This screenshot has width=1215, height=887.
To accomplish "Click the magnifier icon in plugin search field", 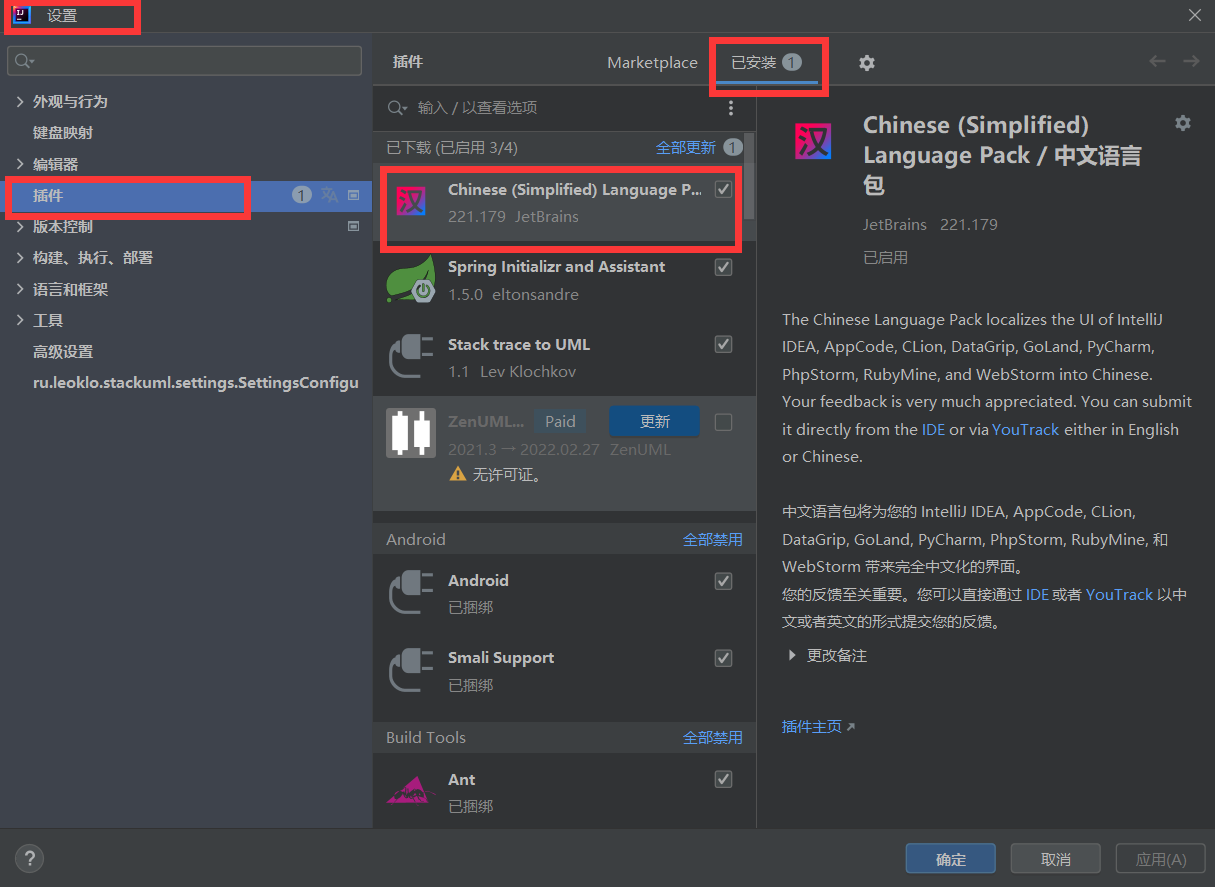I will click(x=398, y=108).
